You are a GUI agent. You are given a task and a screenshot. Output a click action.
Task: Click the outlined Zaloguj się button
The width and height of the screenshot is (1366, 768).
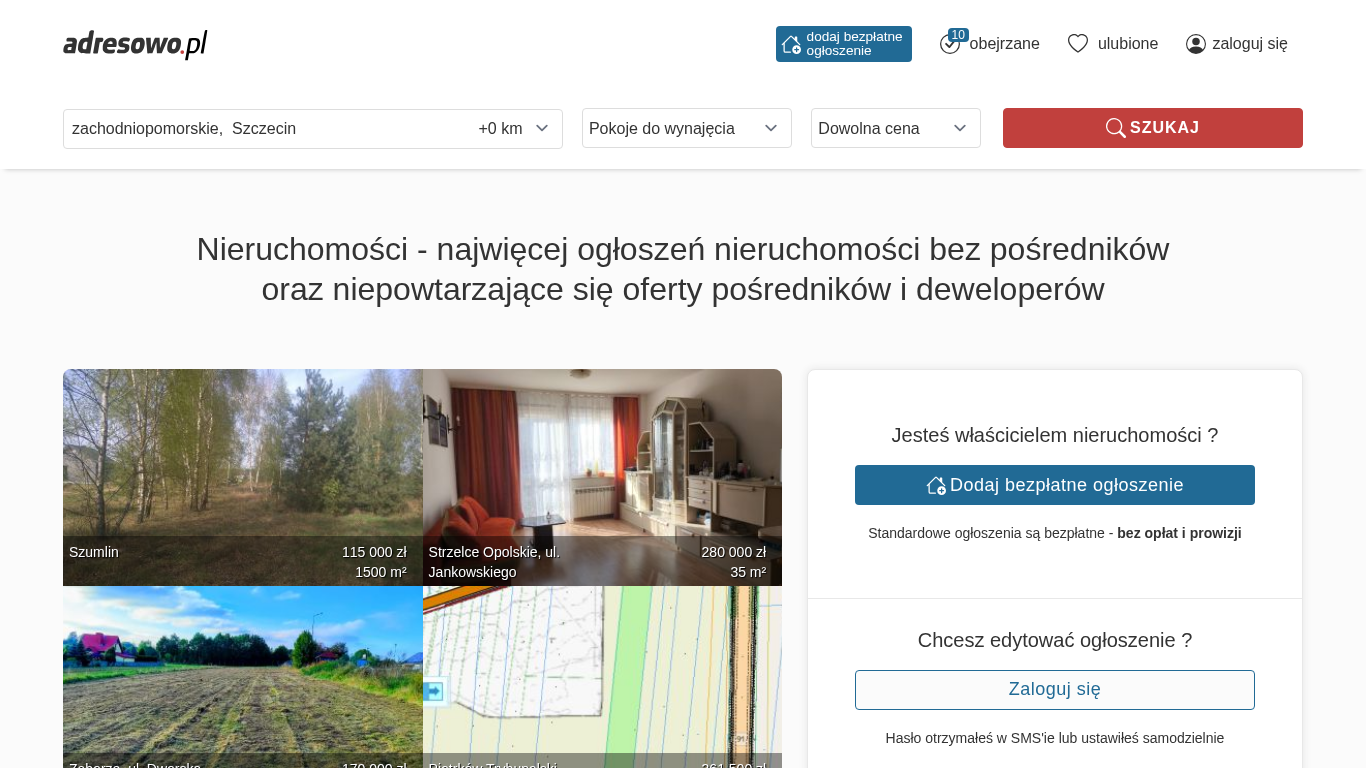click(1054, 690)
